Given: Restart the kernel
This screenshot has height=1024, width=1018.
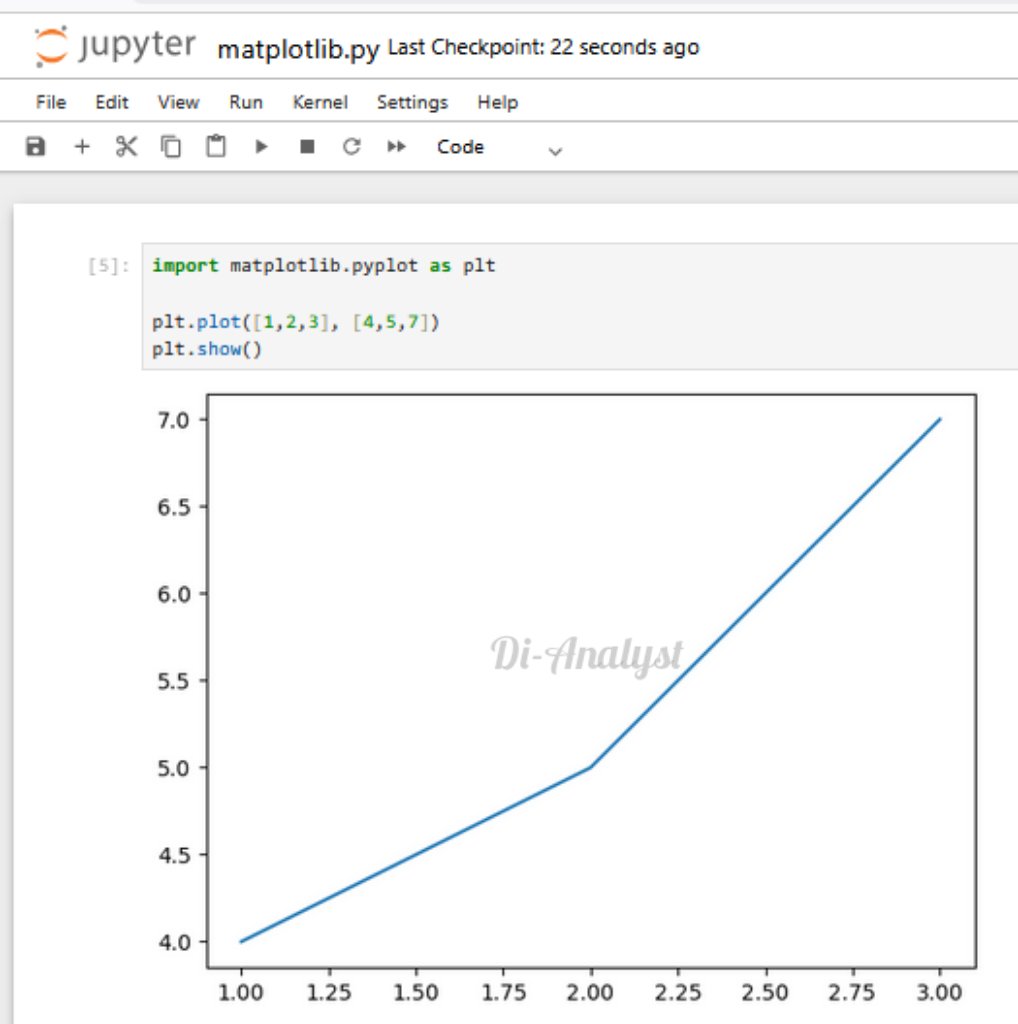Looking at the screenshot, I should pos(352,146).
